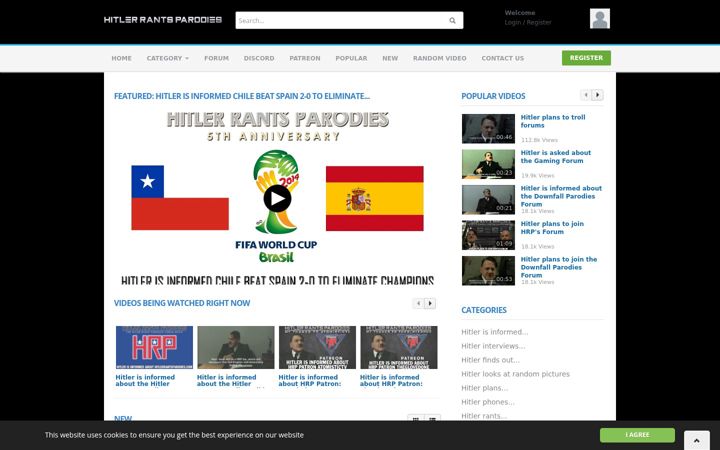
Task: Select 'Hitler interviews...' category
Action: coord(493,346)
